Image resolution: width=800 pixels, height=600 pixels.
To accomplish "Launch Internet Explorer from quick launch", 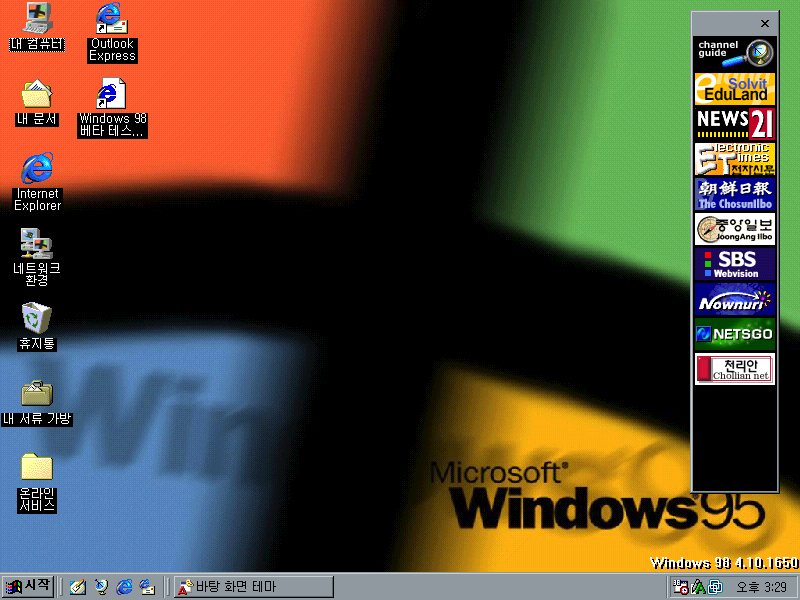I will click(124, 587).
